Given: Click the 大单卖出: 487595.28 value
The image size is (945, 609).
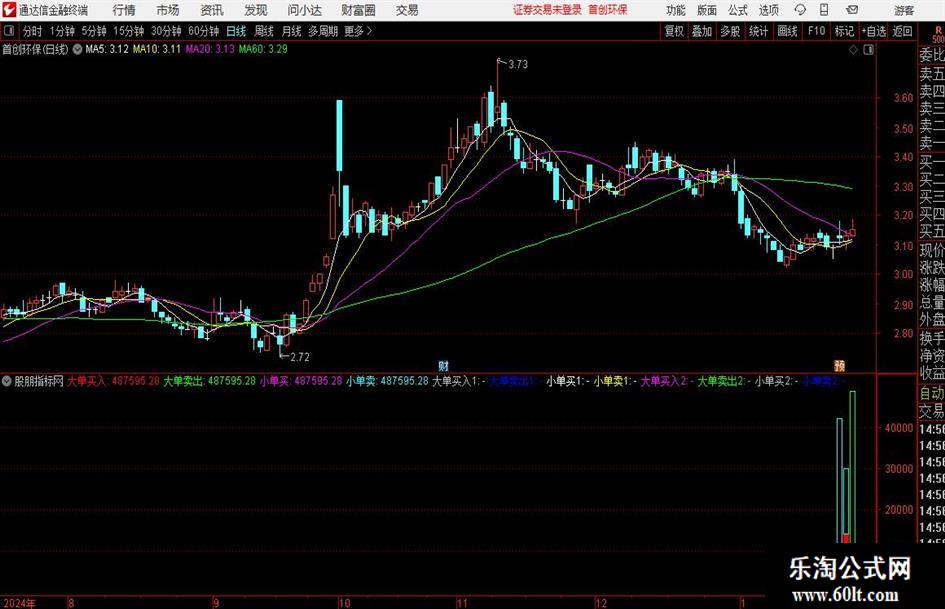Looking at the screenshot, I should 210,381.
